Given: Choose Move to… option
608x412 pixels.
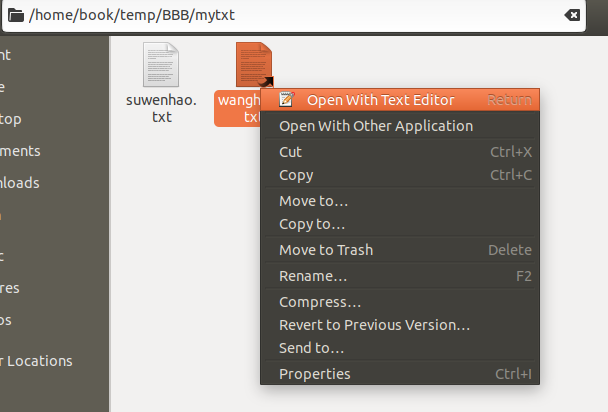Looking at the screenshot, I should coord(400,201).
